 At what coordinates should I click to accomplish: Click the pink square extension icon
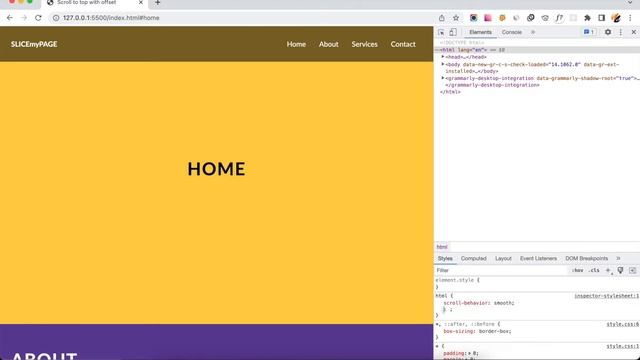point(488,18)
